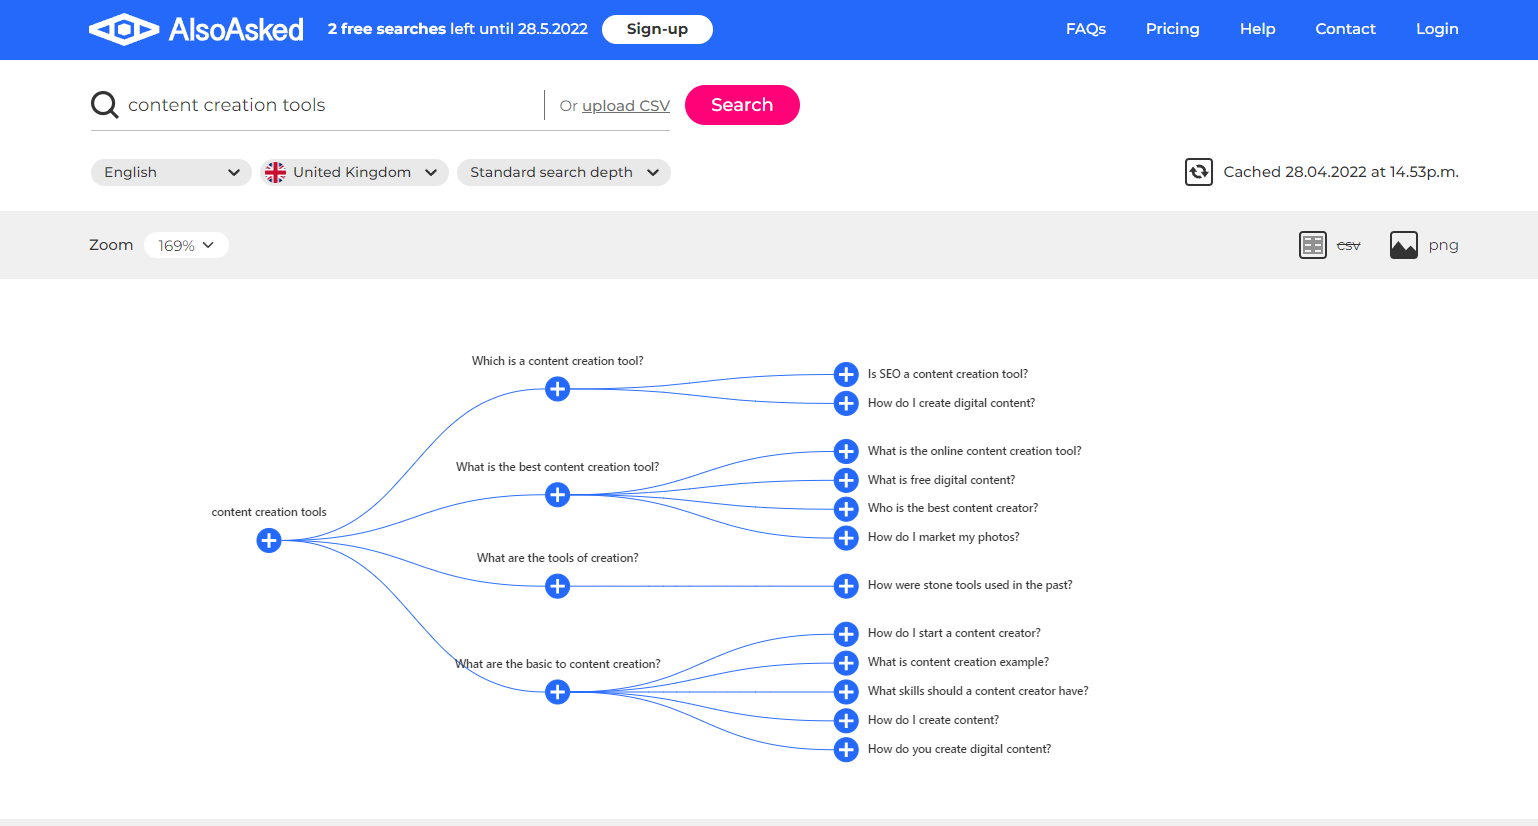The image size is (1538, 826).
Task: Open the English language dropdown
Action: (x=171, y=172)
